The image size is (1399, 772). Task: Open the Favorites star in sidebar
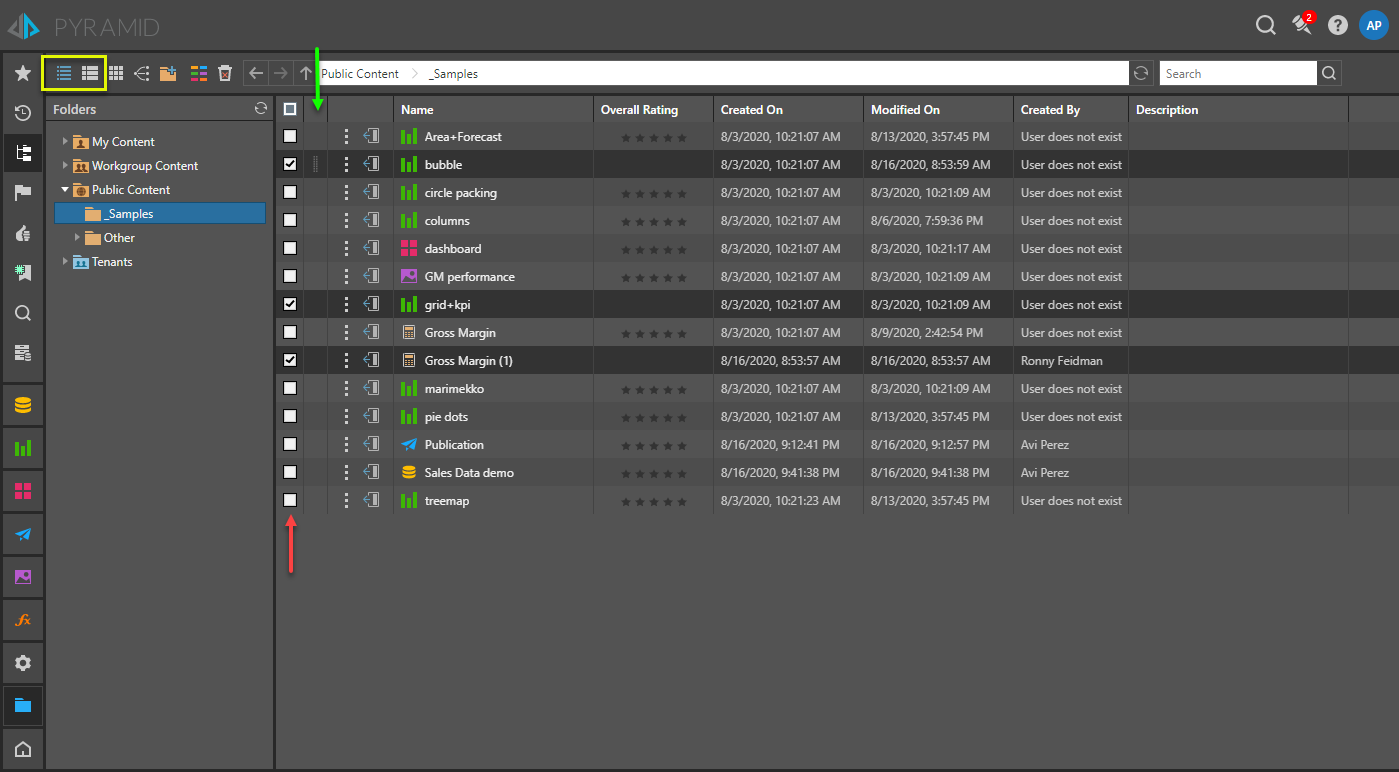[23, 73]
